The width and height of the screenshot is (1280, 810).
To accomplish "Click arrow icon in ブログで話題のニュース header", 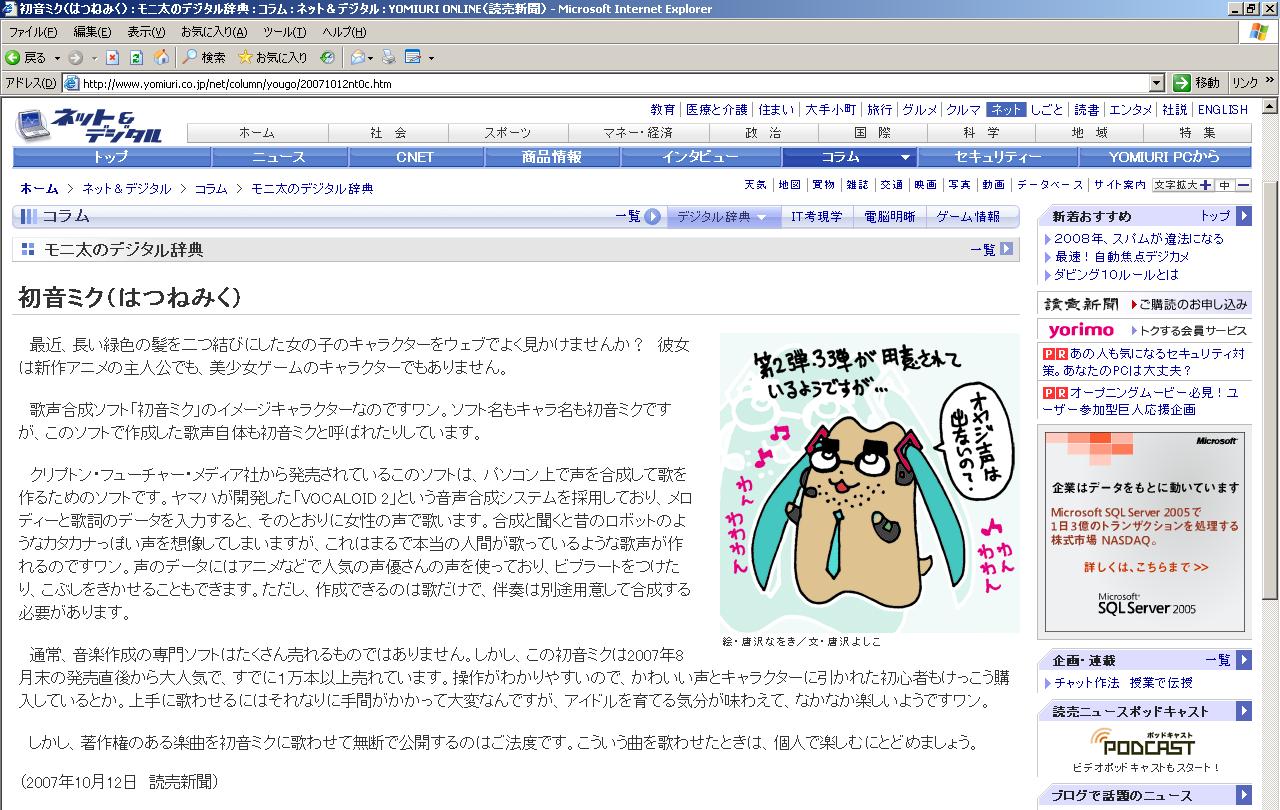I will pyautogui.click(x=1243, y=796).
